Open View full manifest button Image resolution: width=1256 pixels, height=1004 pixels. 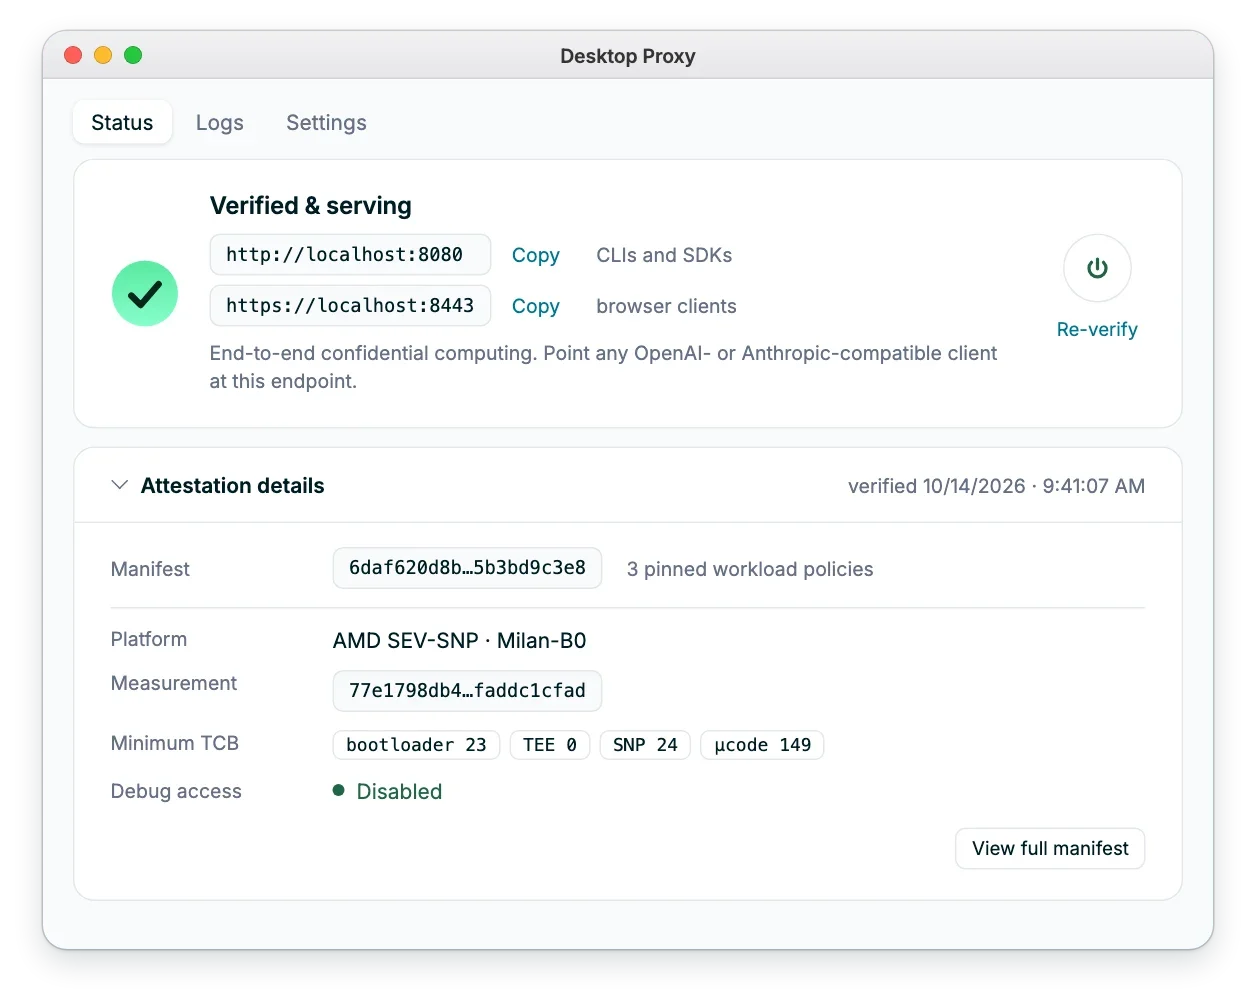(x=1050, y=848)
